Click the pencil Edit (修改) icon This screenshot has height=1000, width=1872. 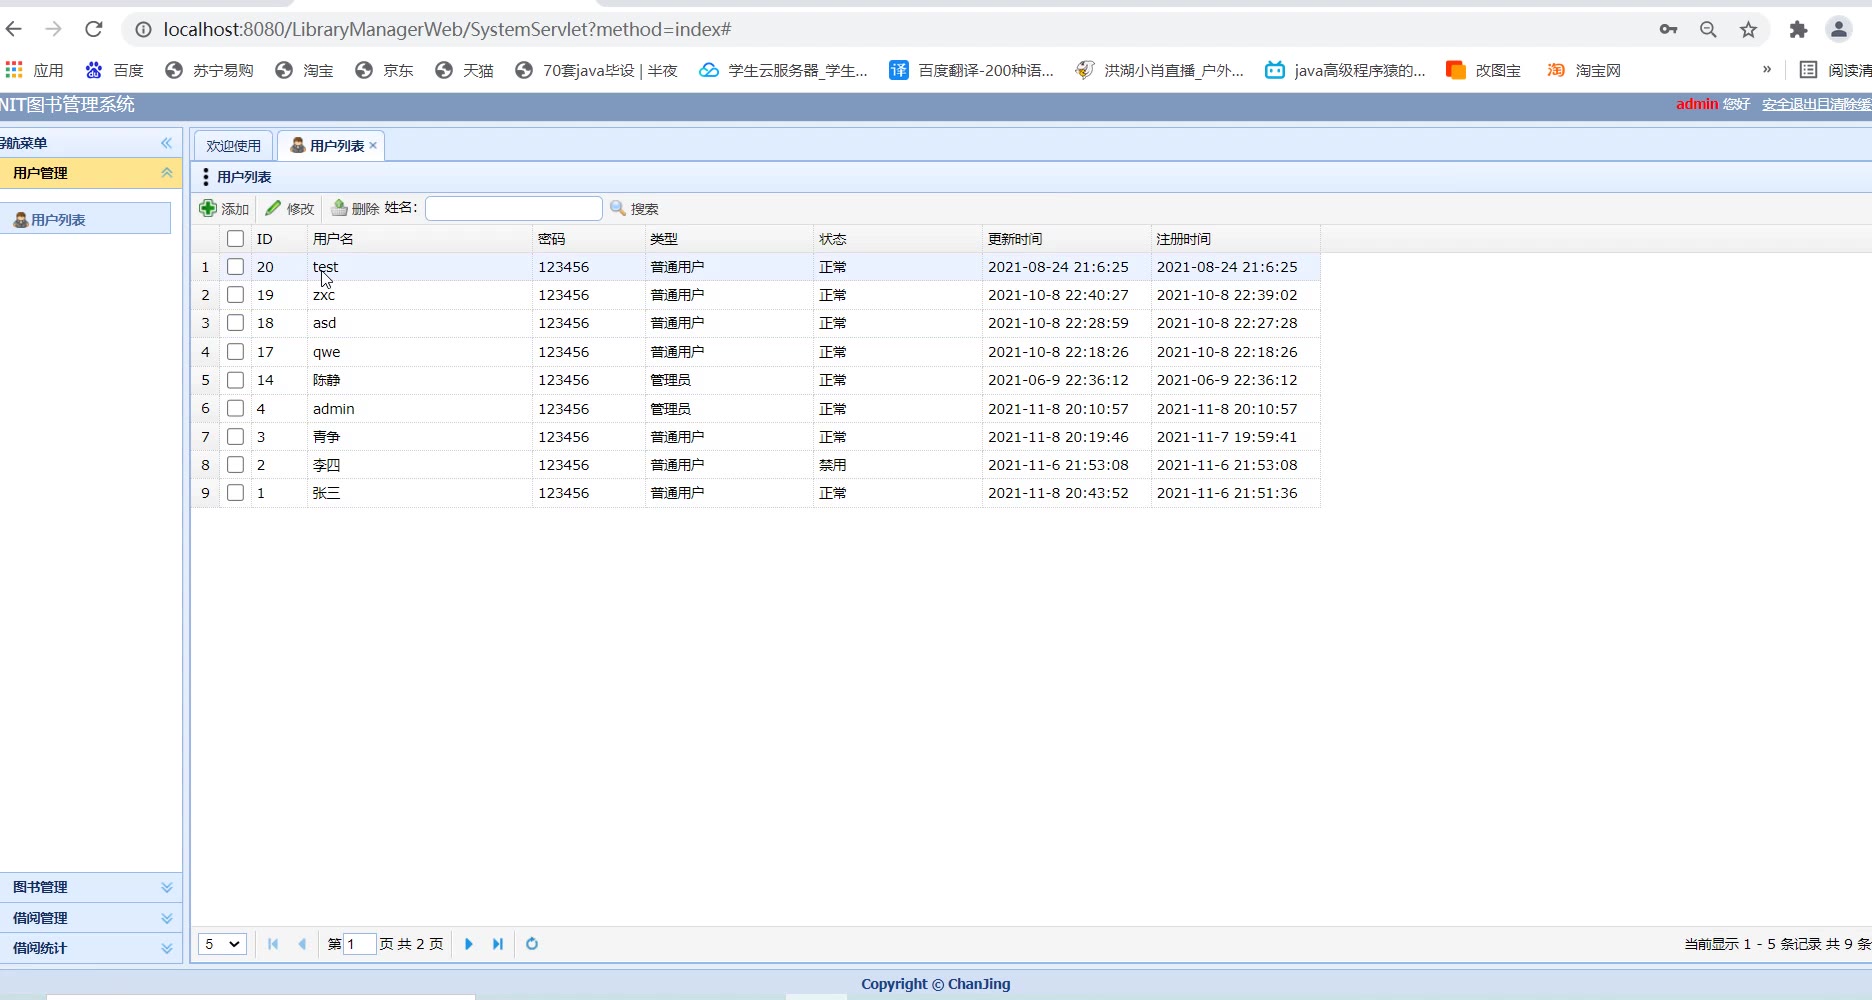point(273,208)
